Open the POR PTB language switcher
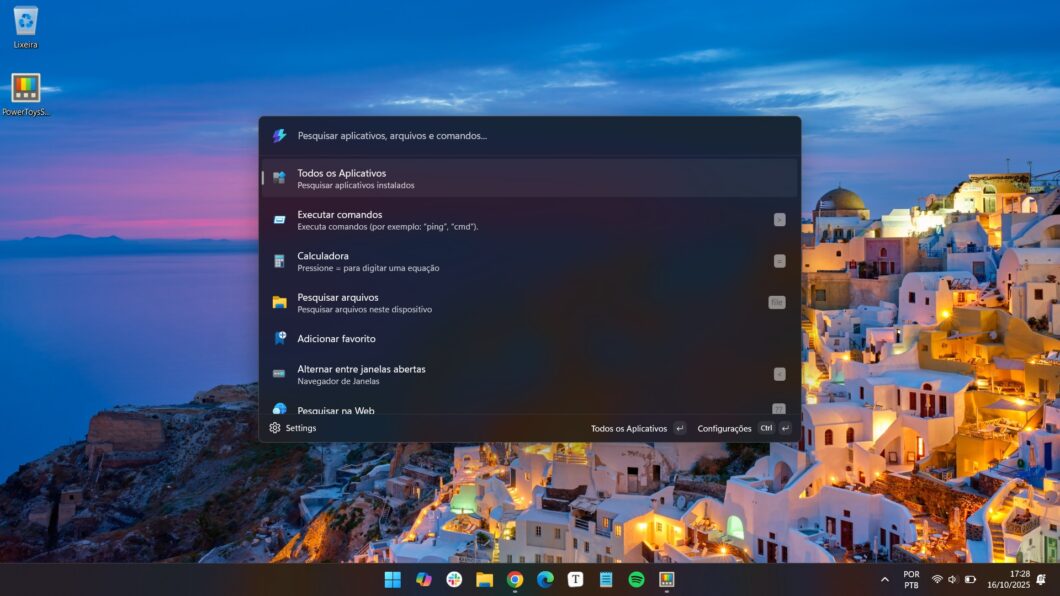Screen dimensions: 1060x596 tap(911, 580)
